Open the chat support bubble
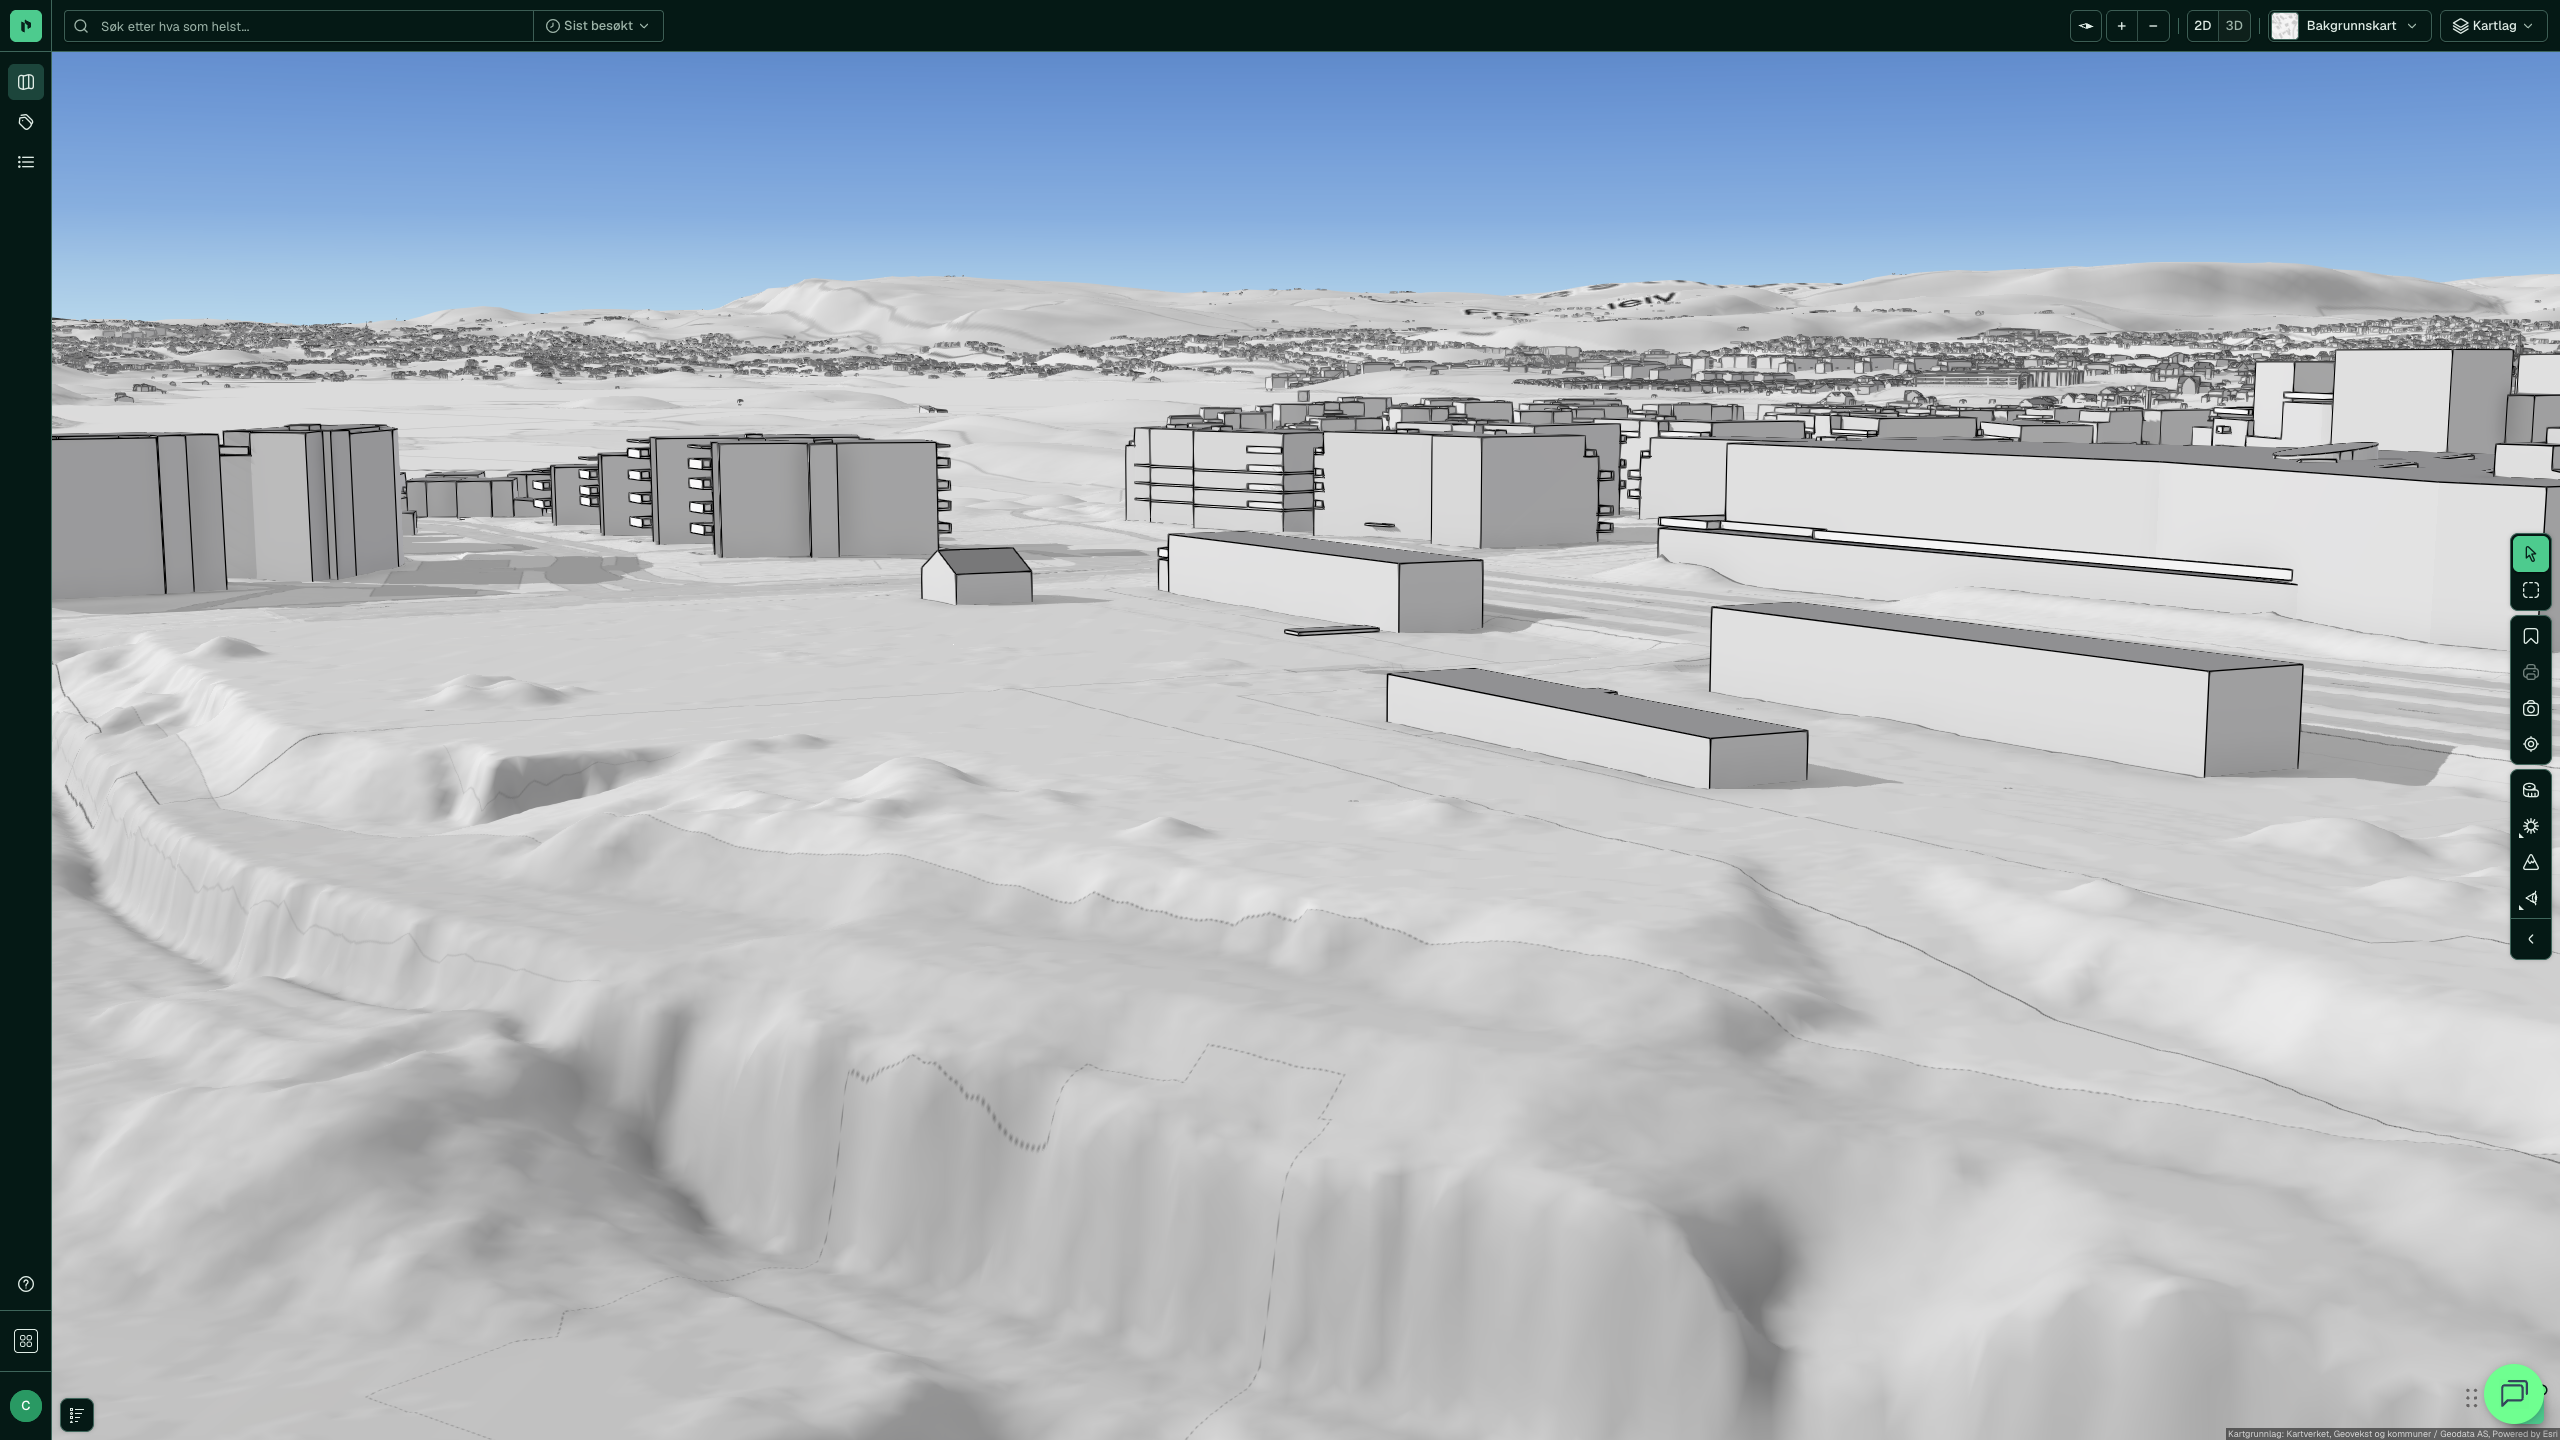This screenshot has height=1440, width=2560. pos(2514,1393)
